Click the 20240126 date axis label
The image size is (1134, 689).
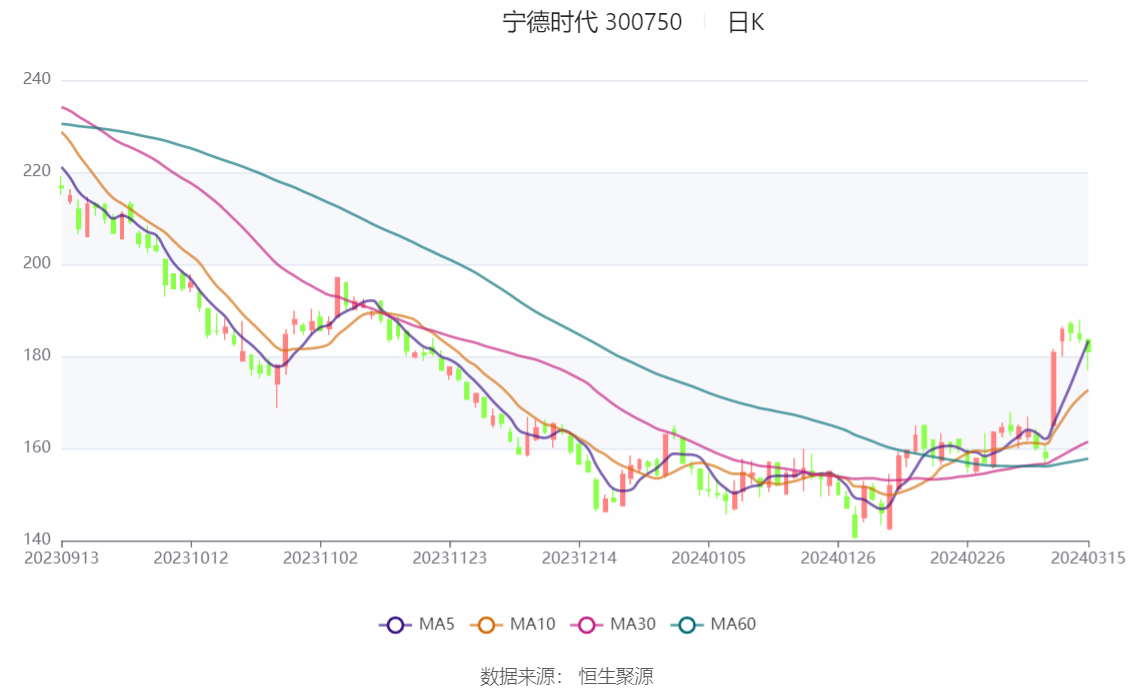pos(836,558)
